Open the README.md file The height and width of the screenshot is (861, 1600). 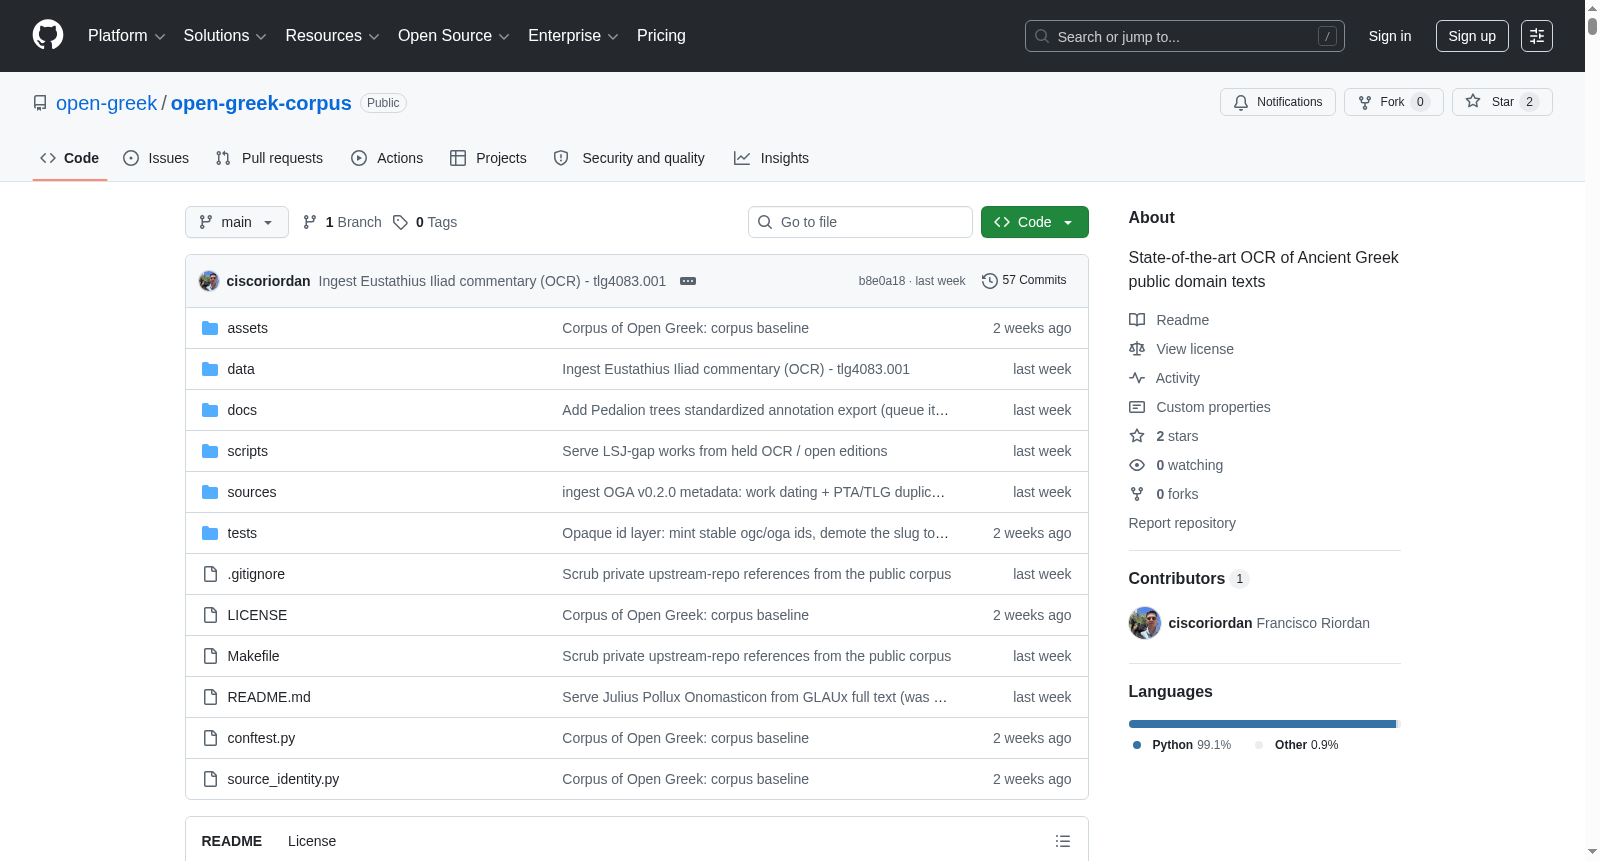(x=269, y=697)
